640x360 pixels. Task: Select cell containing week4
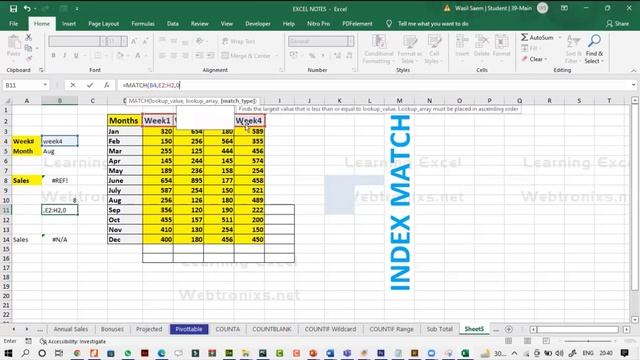(x=60, y=141)
